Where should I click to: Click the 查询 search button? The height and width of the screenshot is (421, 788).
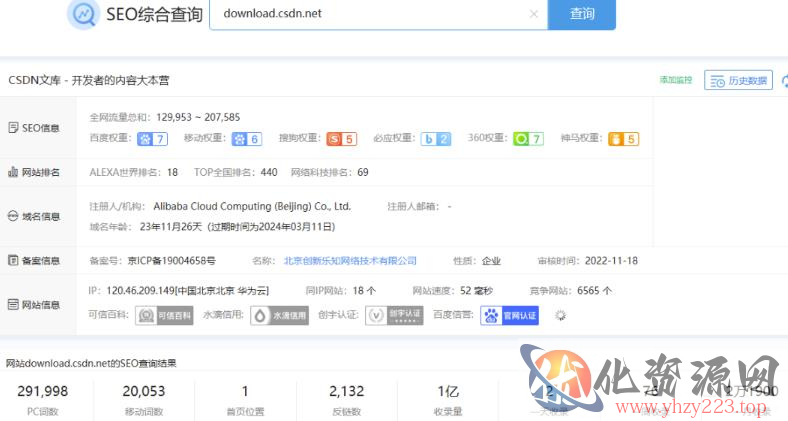pos(581,14)
